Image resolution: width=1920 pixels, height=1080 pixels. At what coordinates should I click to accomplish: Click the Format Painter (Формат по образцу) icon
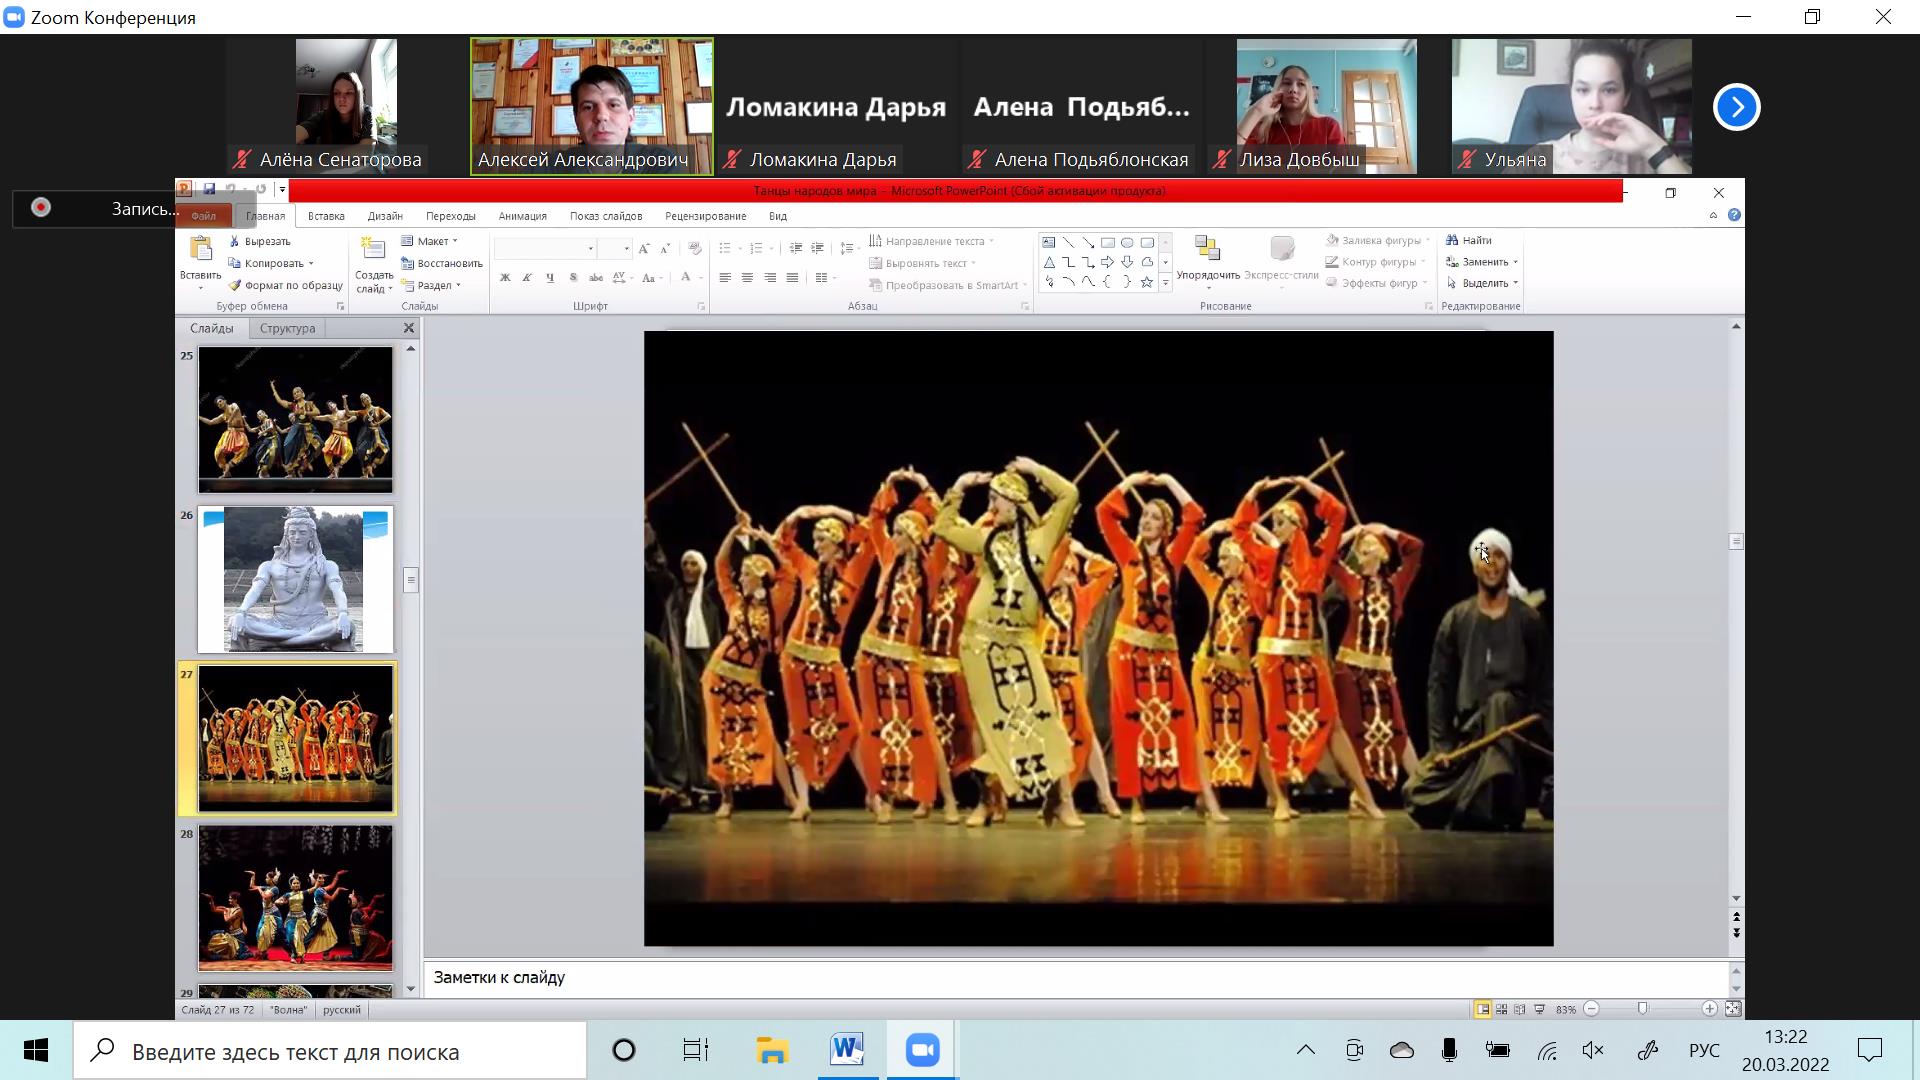[x=235, y=285]
